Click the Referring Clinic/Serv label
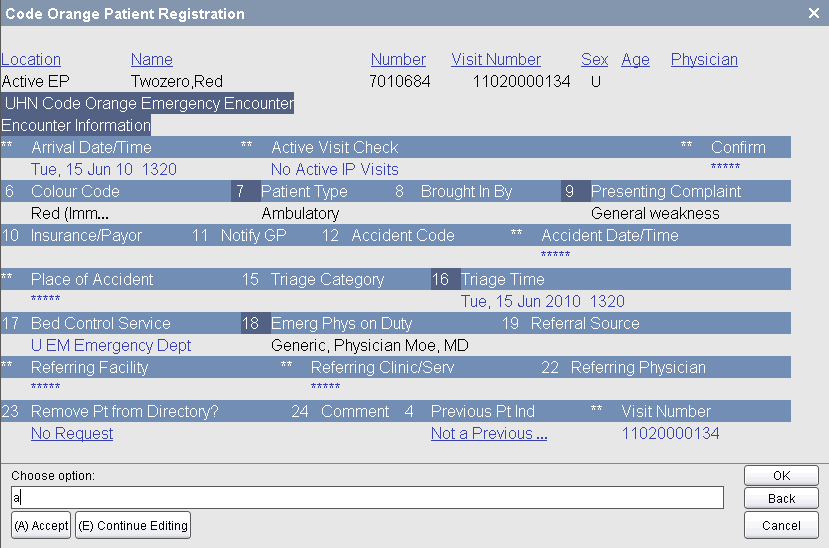Viewport: 829px width, 548px height. click(x=382, y=367)
